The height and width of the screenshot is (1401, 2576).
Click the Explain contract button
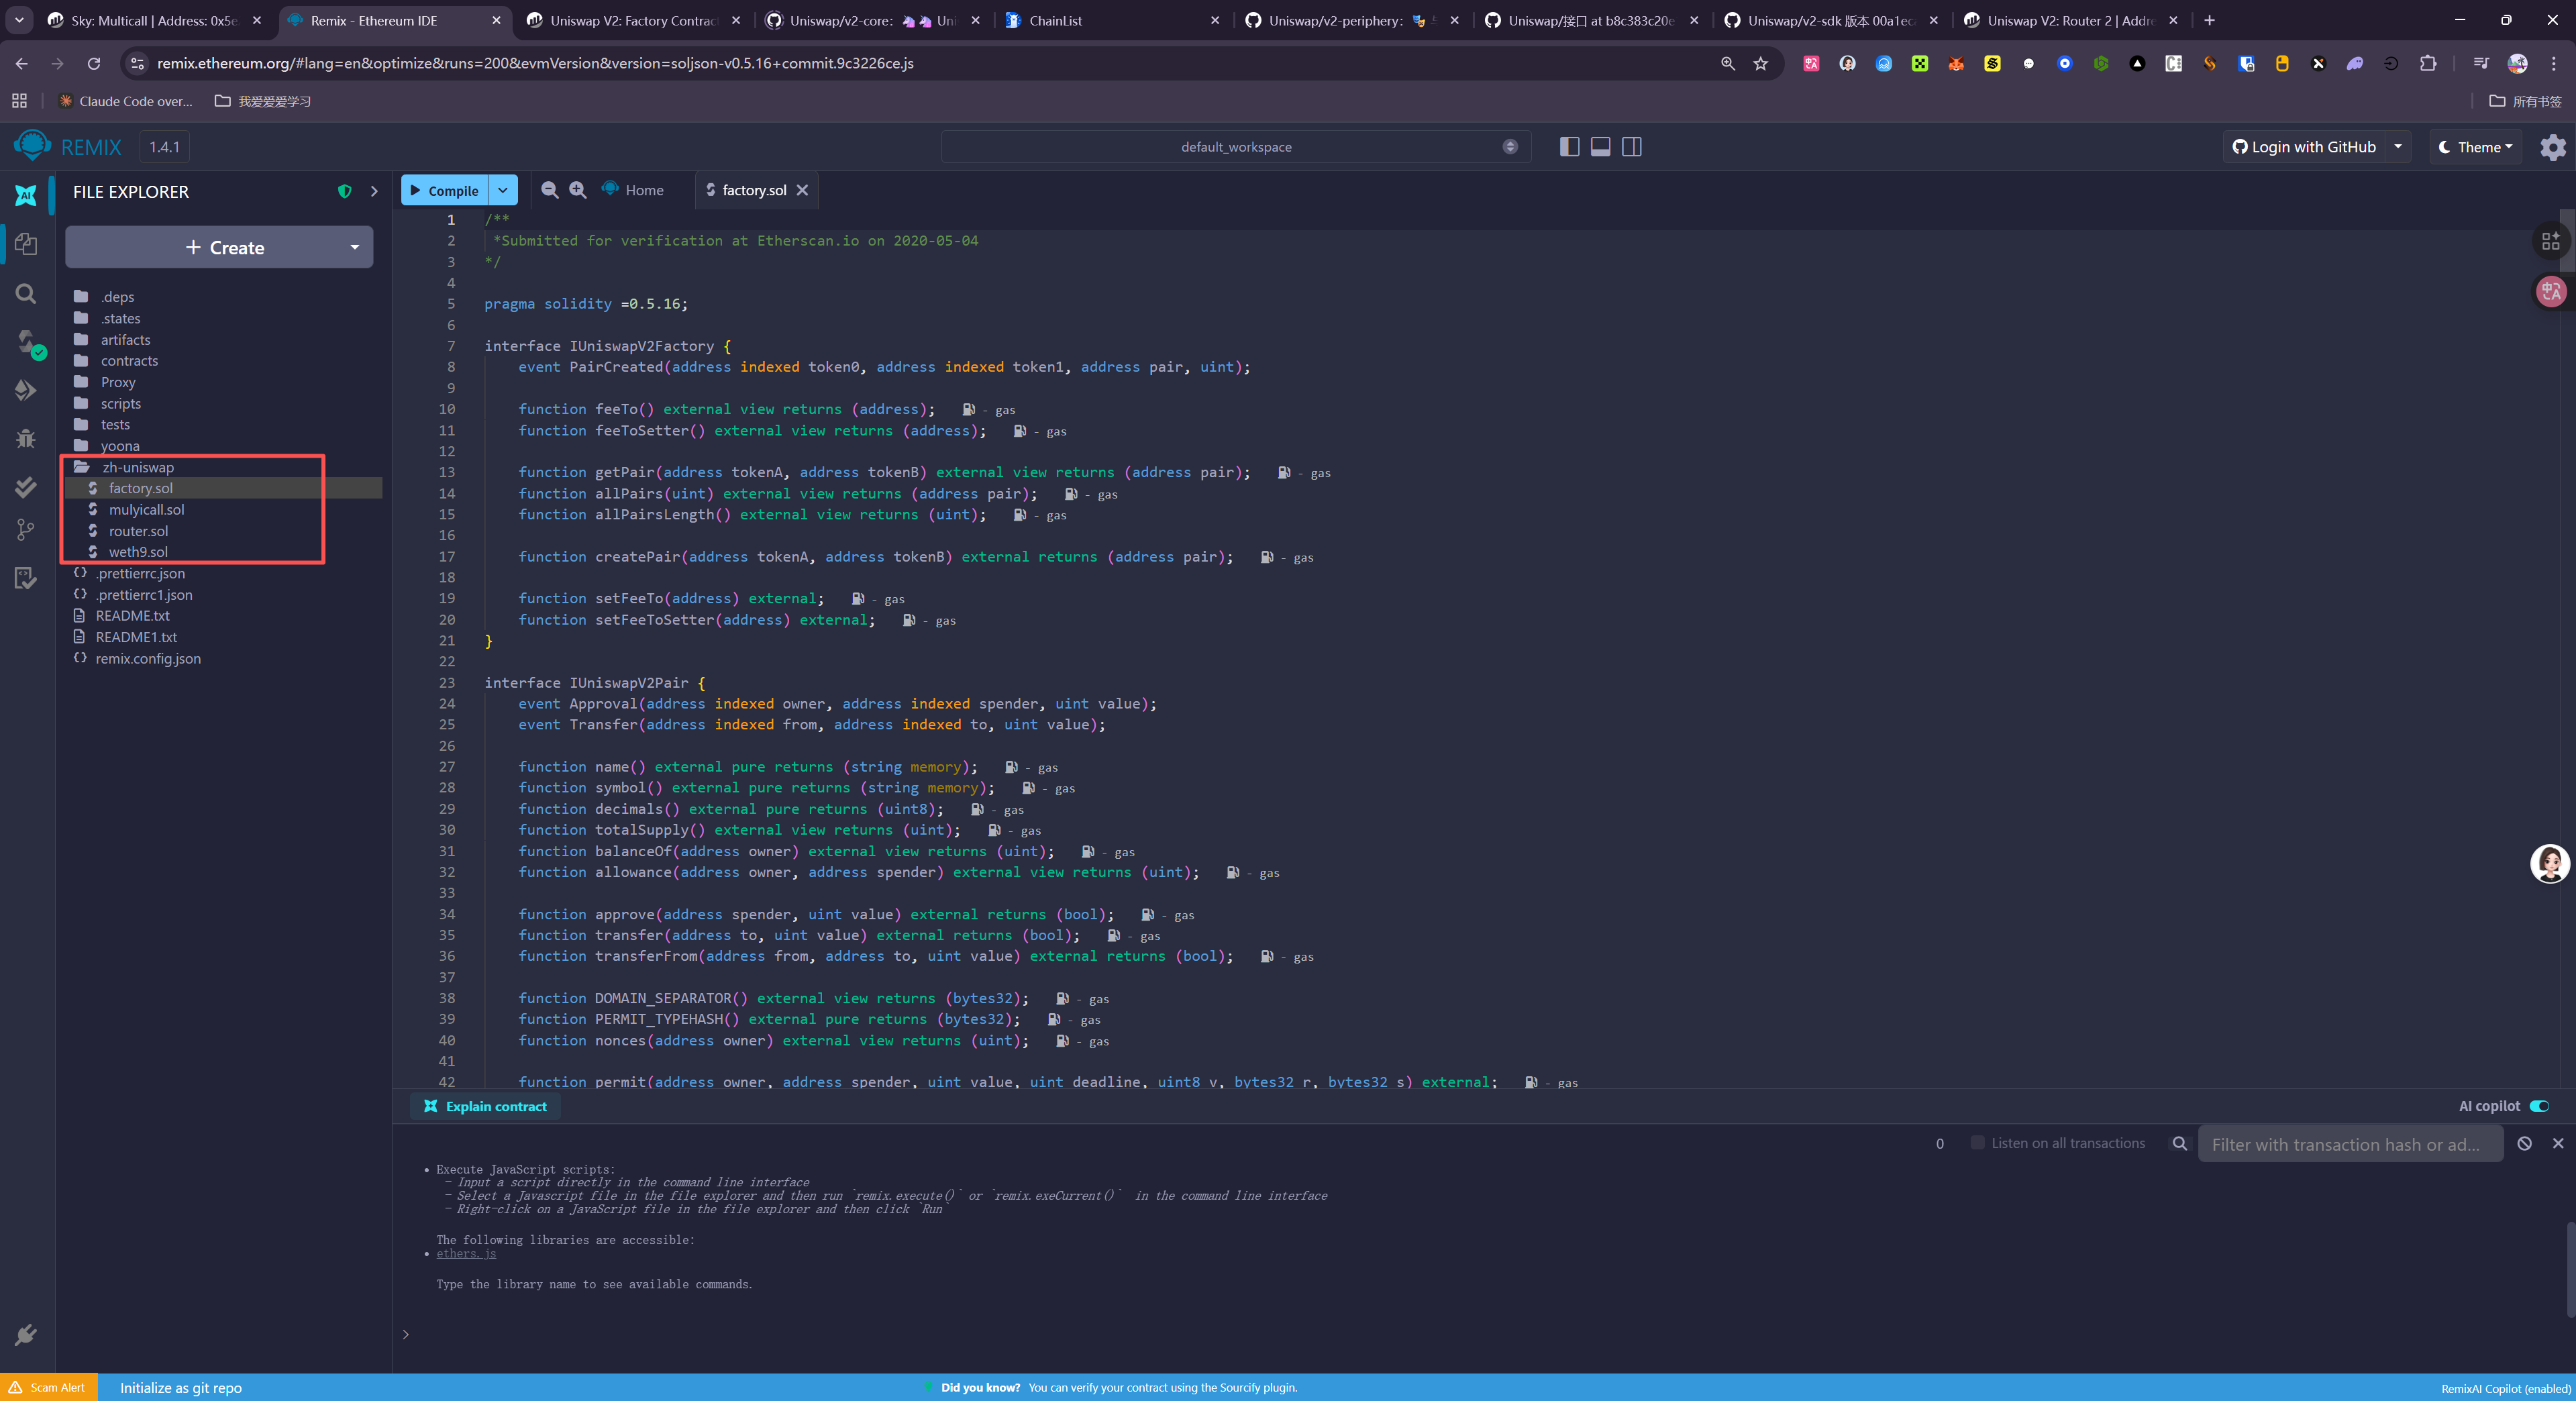coord(485,1106)
